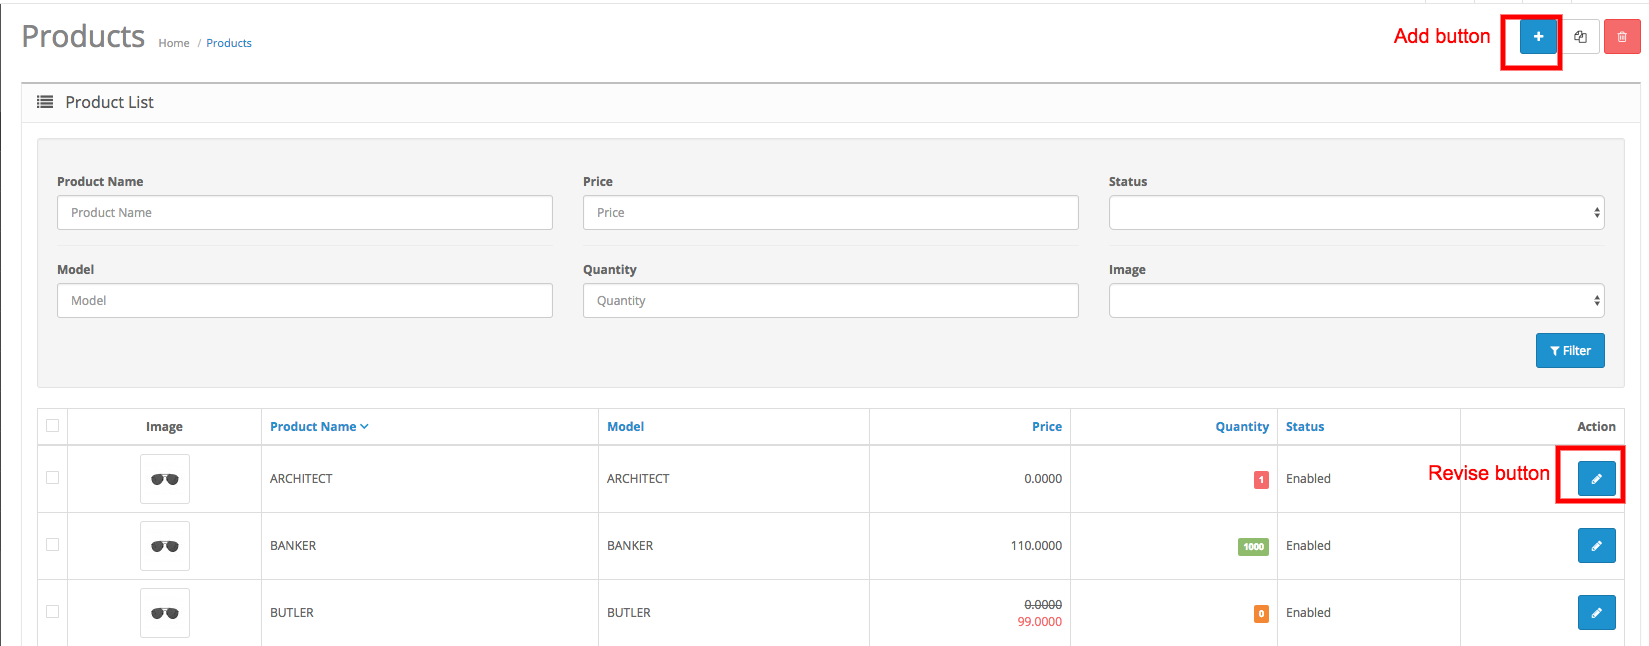Viewport: 1649px width, 646px height.
Task: Click the Product List list icon
Action: click(x=45, y=102)
